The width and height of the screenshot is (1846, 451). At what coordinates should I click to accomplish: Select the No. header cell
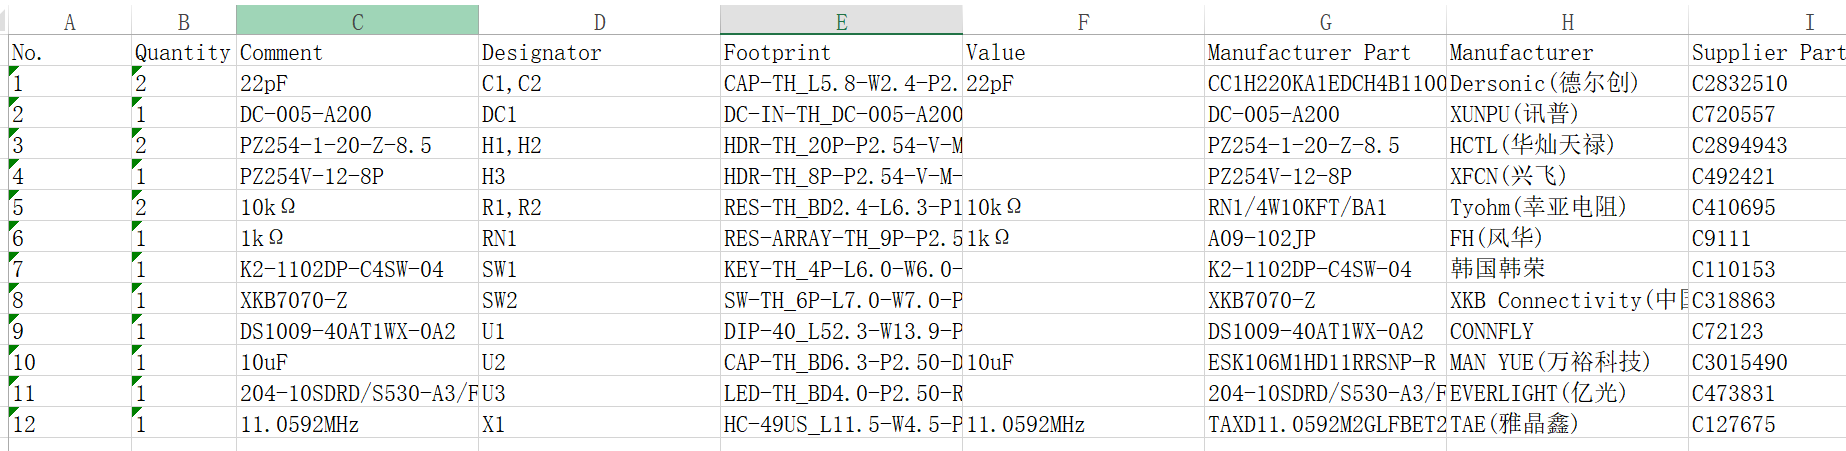click(x=70, y=53)
